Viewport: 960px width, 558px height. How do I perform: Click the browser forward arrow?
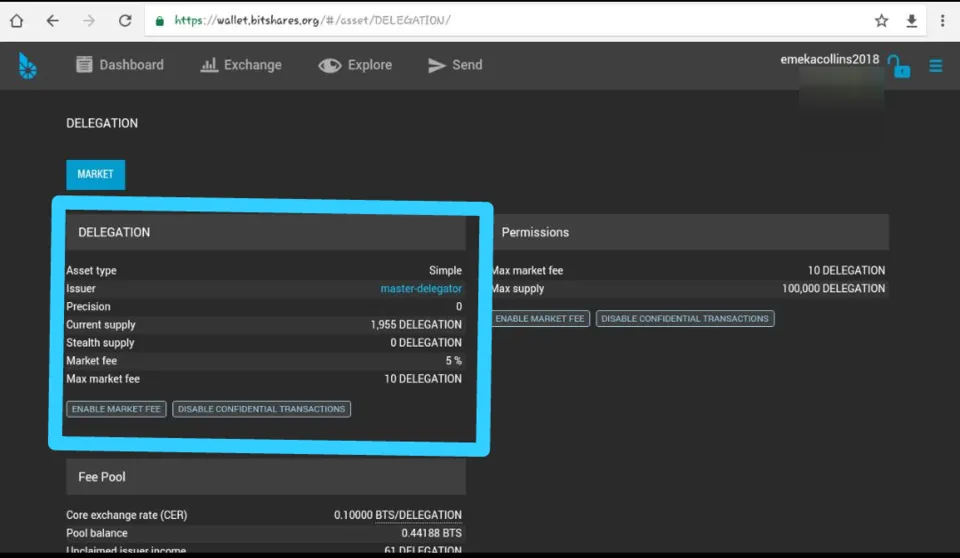[x=89, y=21]
